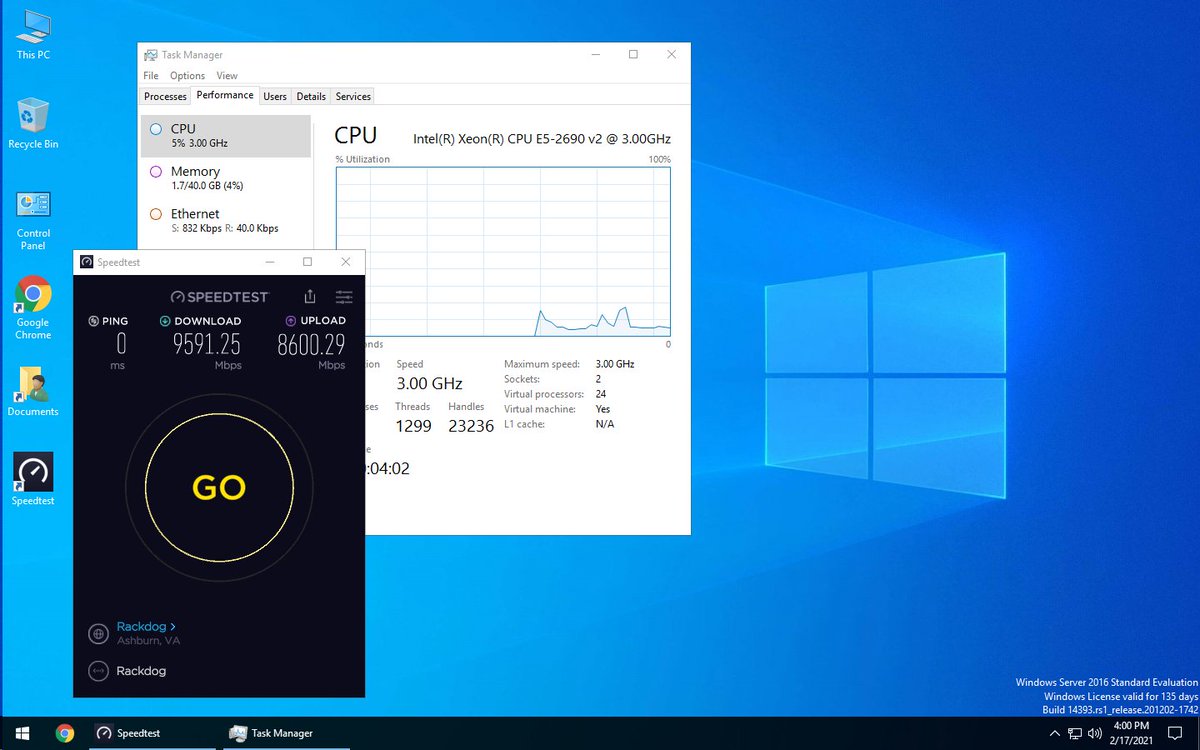Screen dimensions: 1200x750
Task: Select the Performance tab
Action: 225,95
